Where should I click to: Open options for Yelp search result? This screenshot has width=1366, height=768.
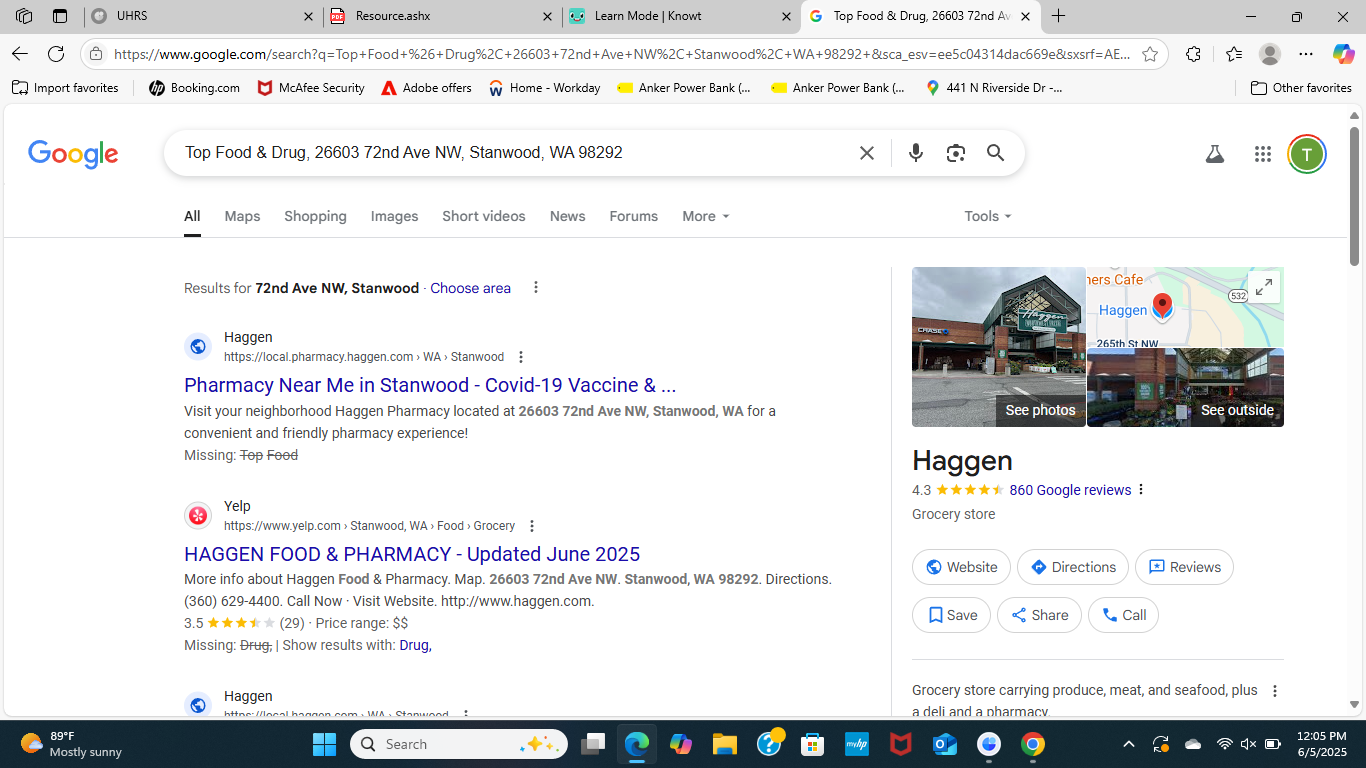(x=532, y=526)
